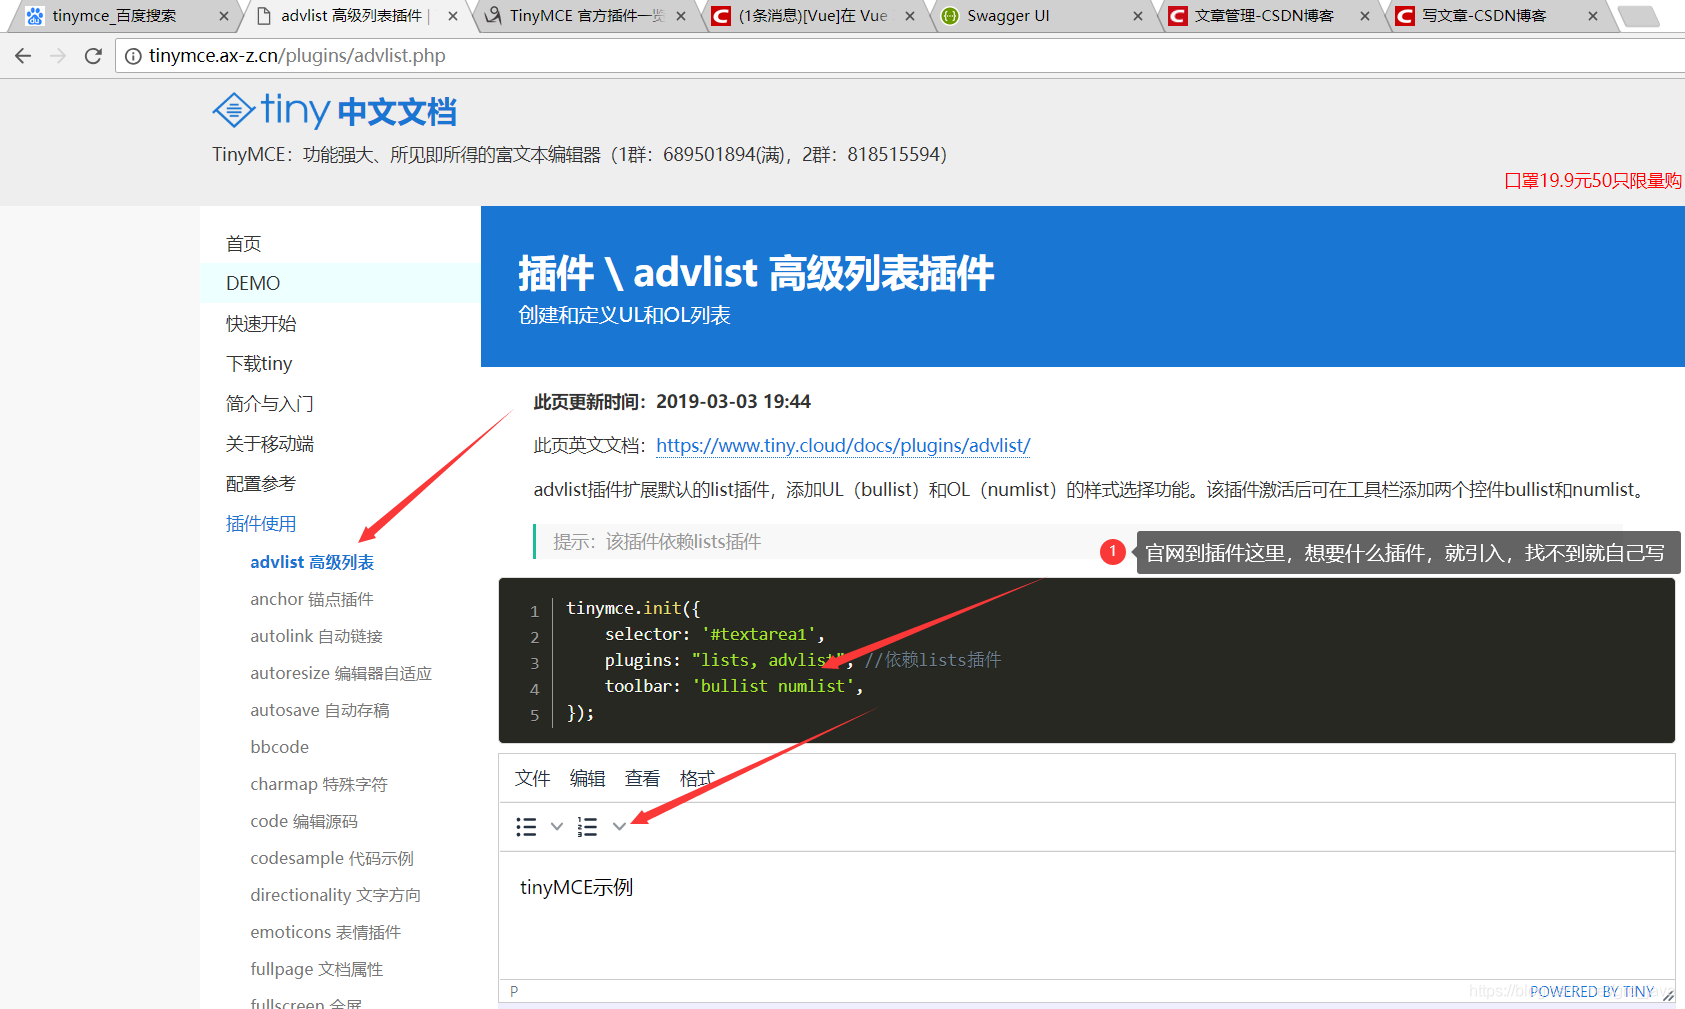Click the 口罩19.9元50只限量购 ad link

(1594, 181)
